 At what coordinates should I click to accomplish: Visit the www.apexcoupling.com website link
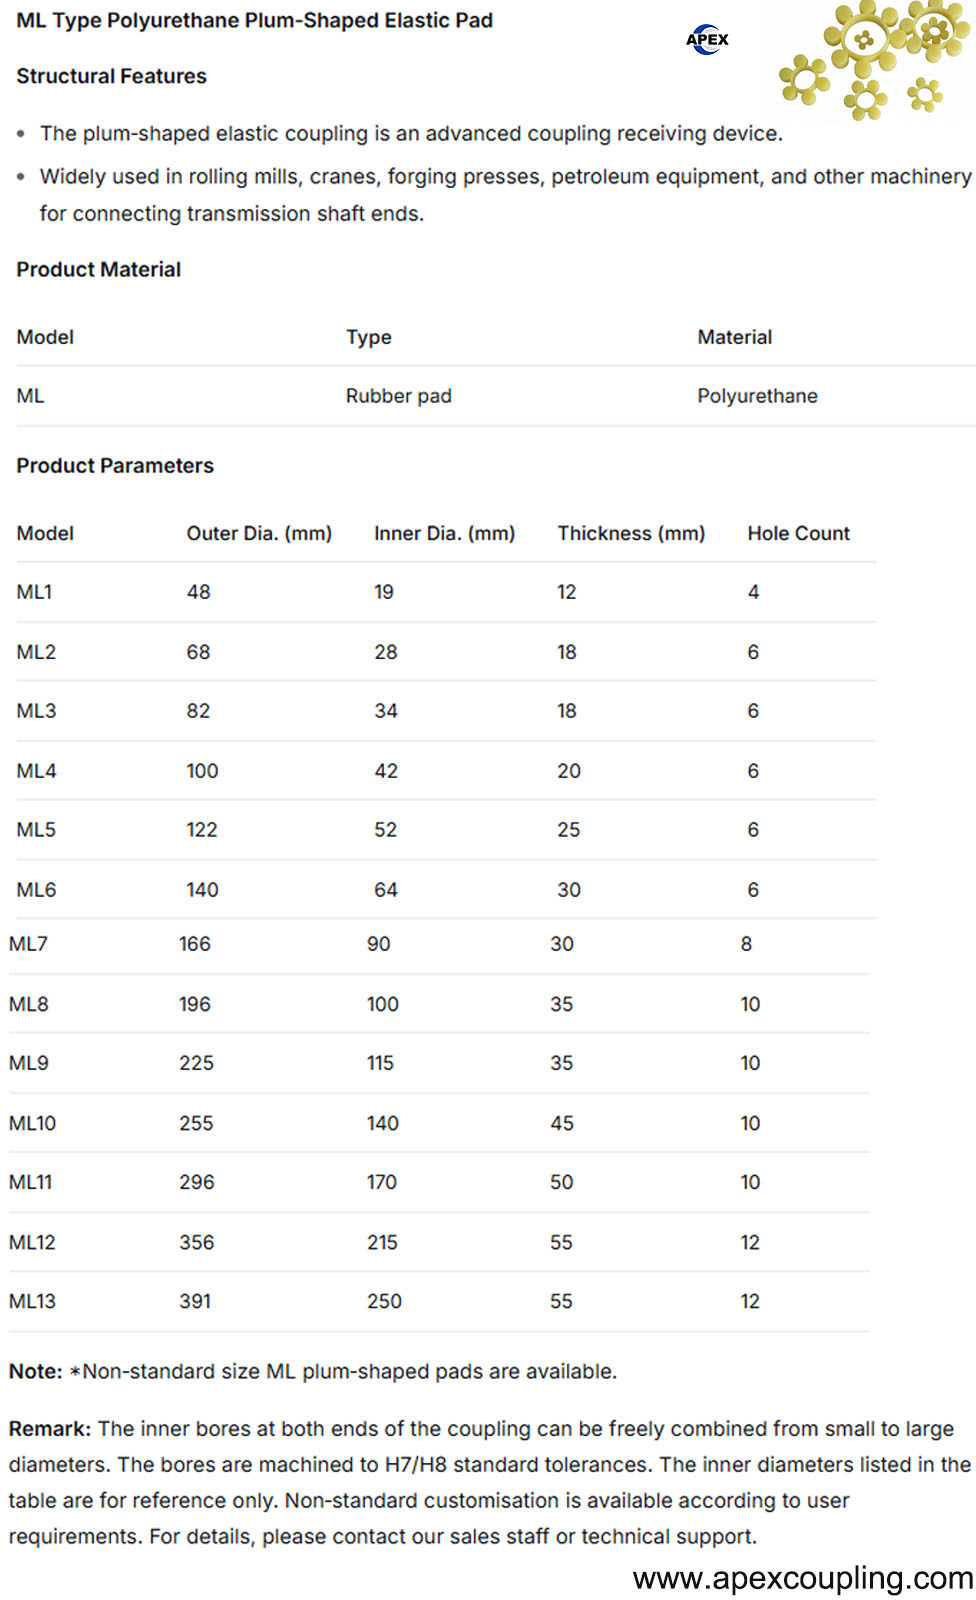click(803, 1577)
